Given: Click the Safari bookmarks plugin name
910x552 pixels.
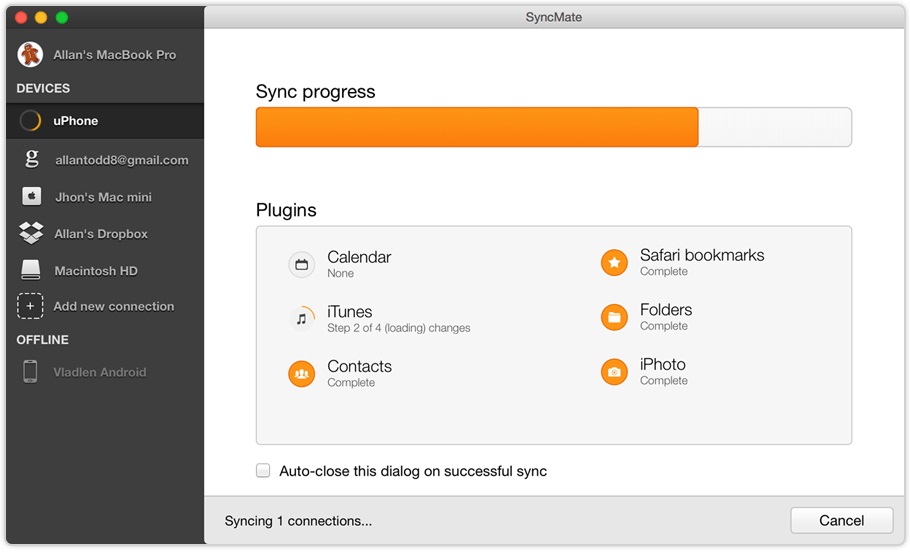Looking at the screenshot, I should coord(702,255).
